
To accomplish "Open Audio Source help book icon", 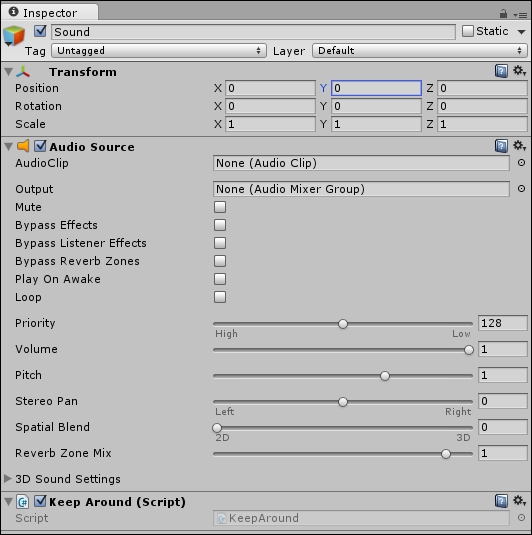I will 501,146.
